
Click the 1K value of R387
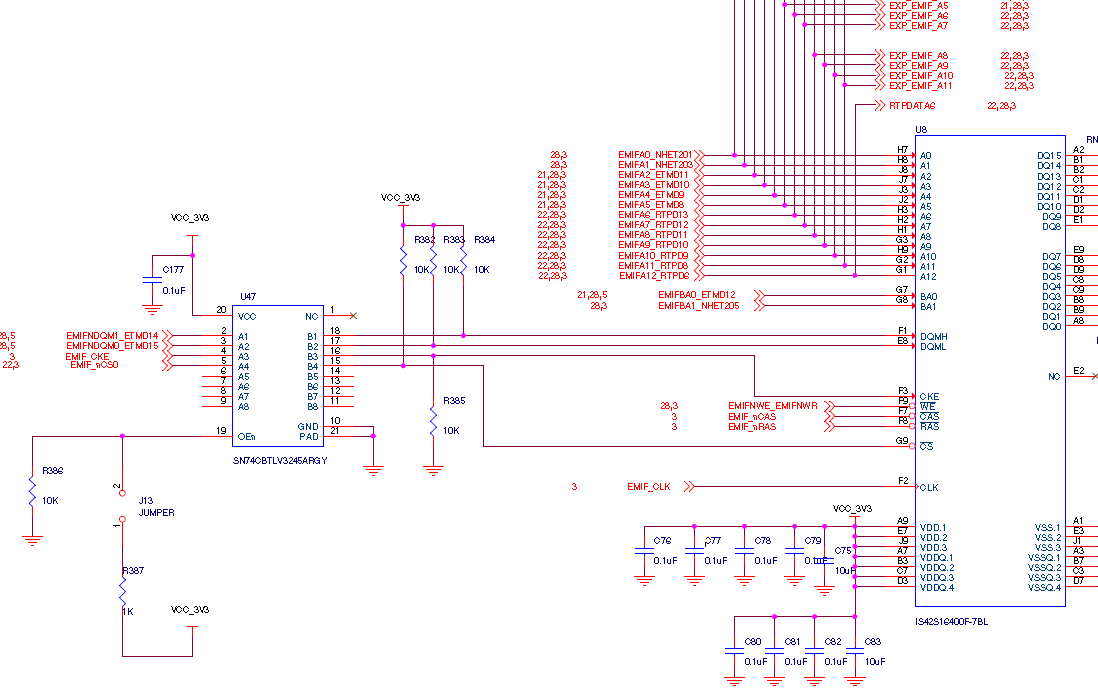click(x=127, y=612)
